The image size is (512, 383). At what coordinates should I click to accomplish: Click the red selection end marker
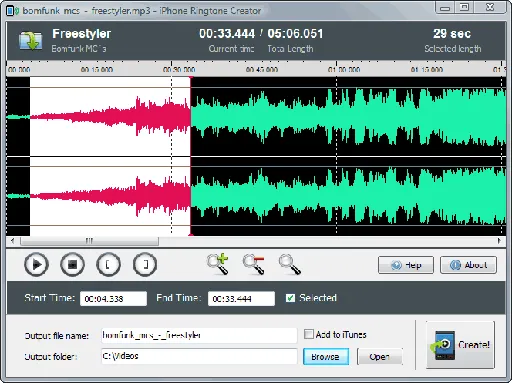point(191,156)
